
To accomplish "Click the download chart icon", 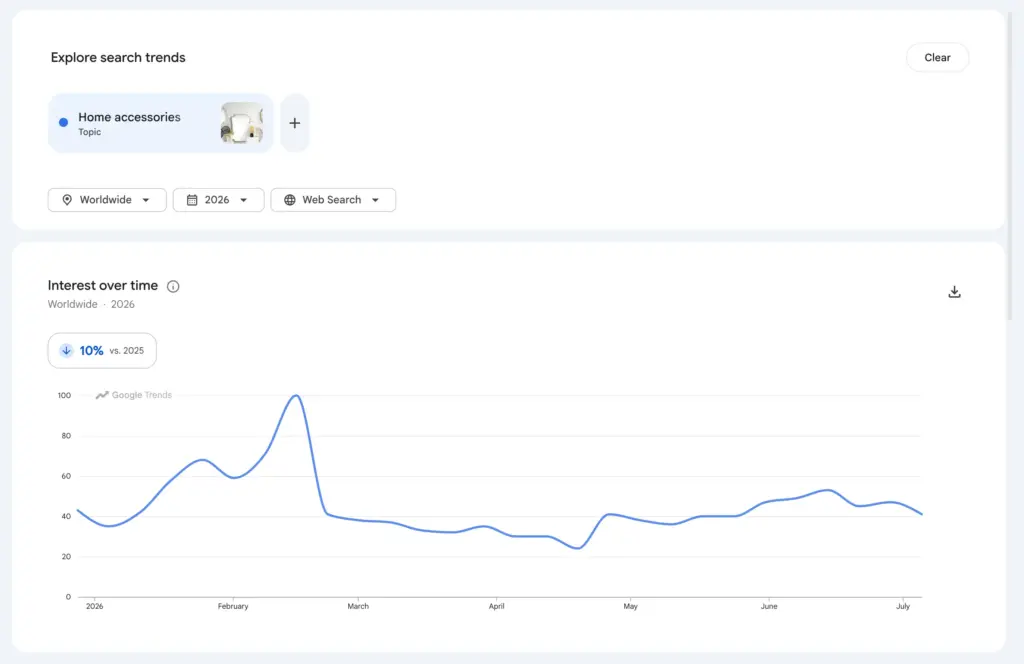I will (x=954, y=292).
